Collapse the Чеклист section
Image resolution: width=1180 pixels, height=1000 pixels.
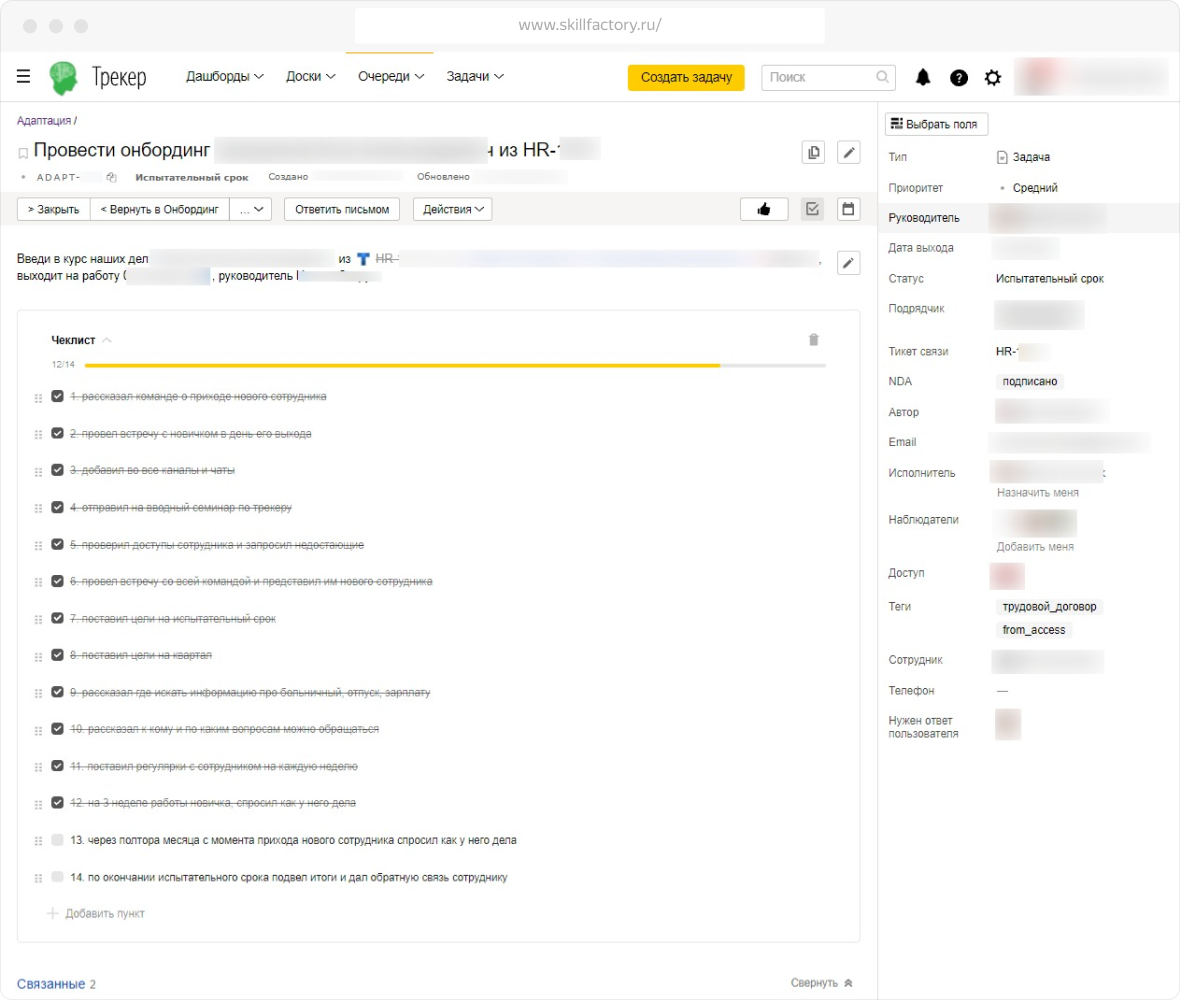(x=81, y=340)
